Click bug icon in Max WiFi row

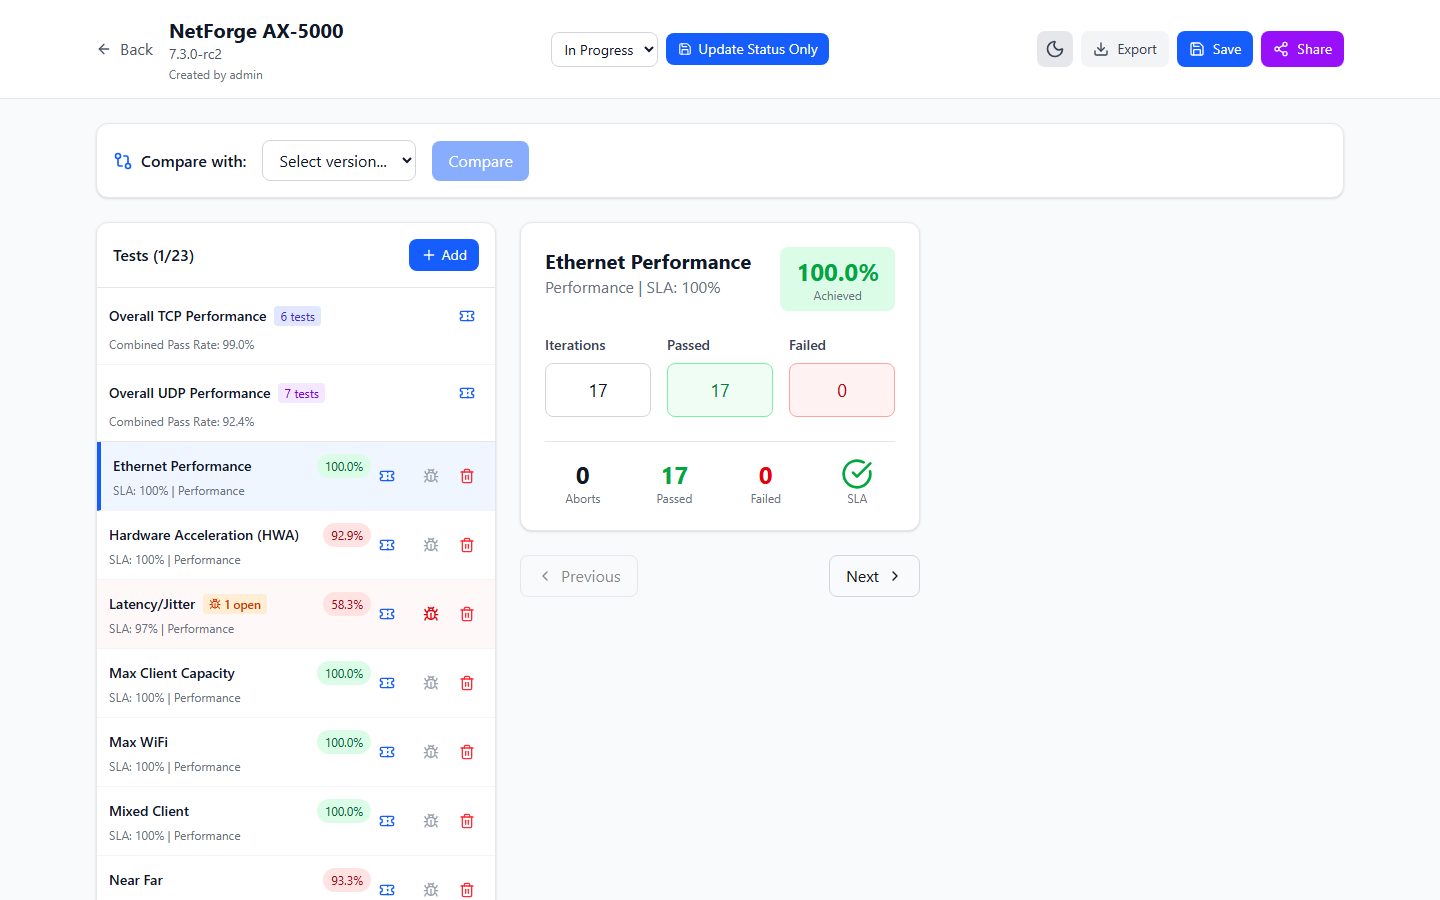coord(431,752)
